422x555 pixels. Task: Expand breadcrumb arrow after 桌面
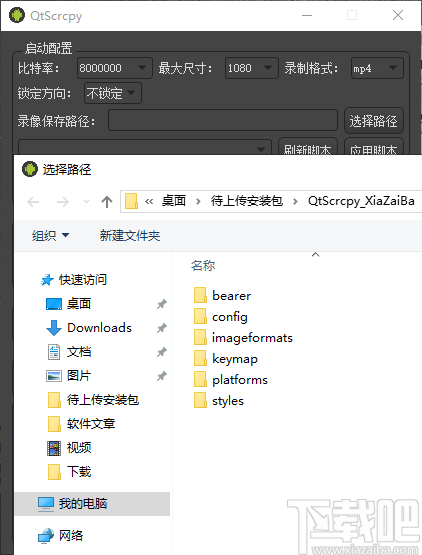(198, 201)
